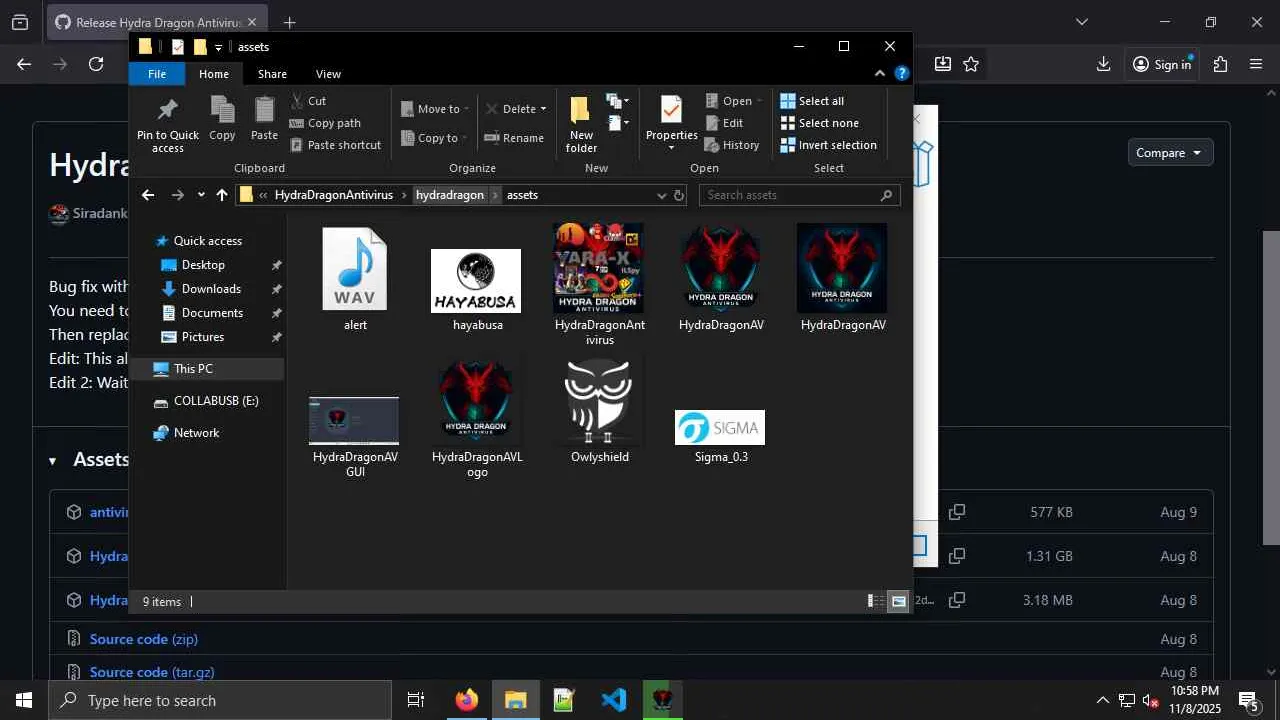Expand the address bar history dropdown
Viewport: 1280px width, 720px height.
(x=661, y=195)
